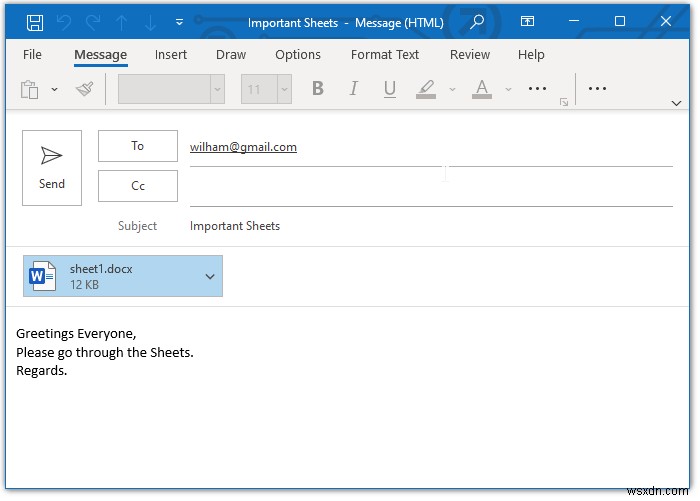Click the To button
The width and height of the screenshot is (700, 501).
pyautogui.click(x=138, y=146)
